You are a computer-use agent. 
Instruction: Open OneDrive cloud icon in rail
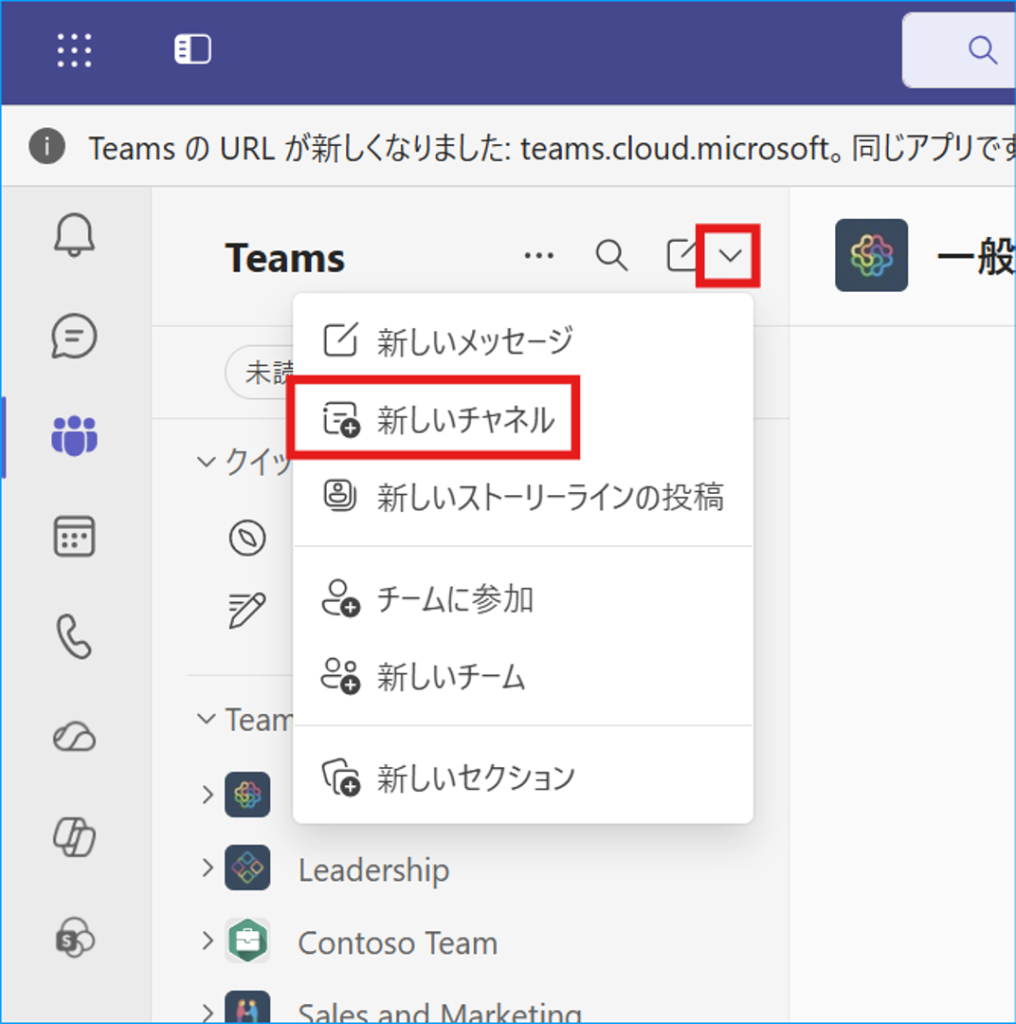point(74,737)
